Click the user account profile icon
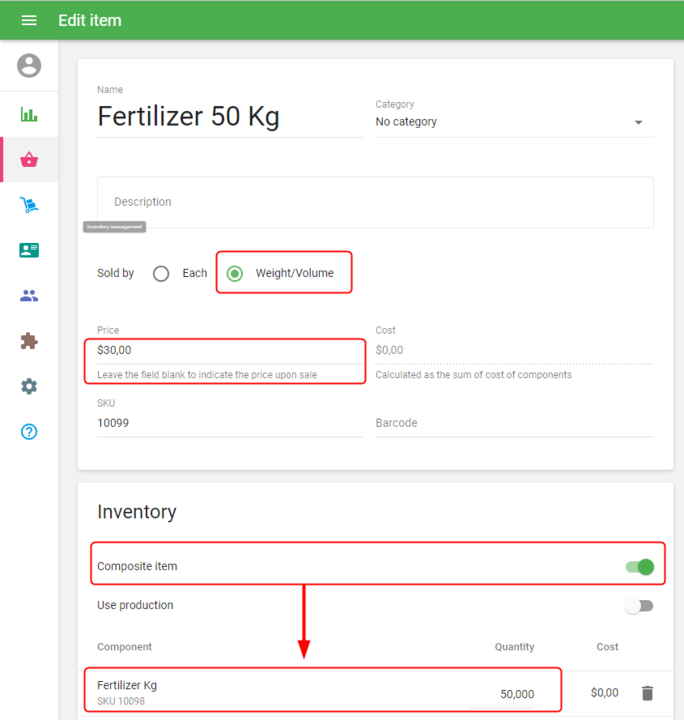The image size is (684, 720). [29, 66]
